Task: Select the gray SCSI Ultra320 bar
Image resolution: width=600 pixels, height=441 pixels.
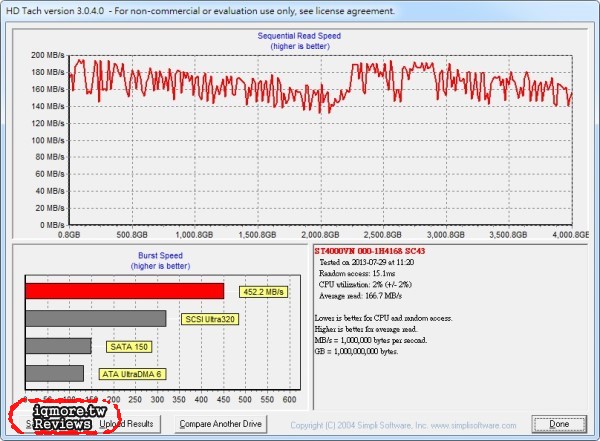Action: [x=96, y=318]
